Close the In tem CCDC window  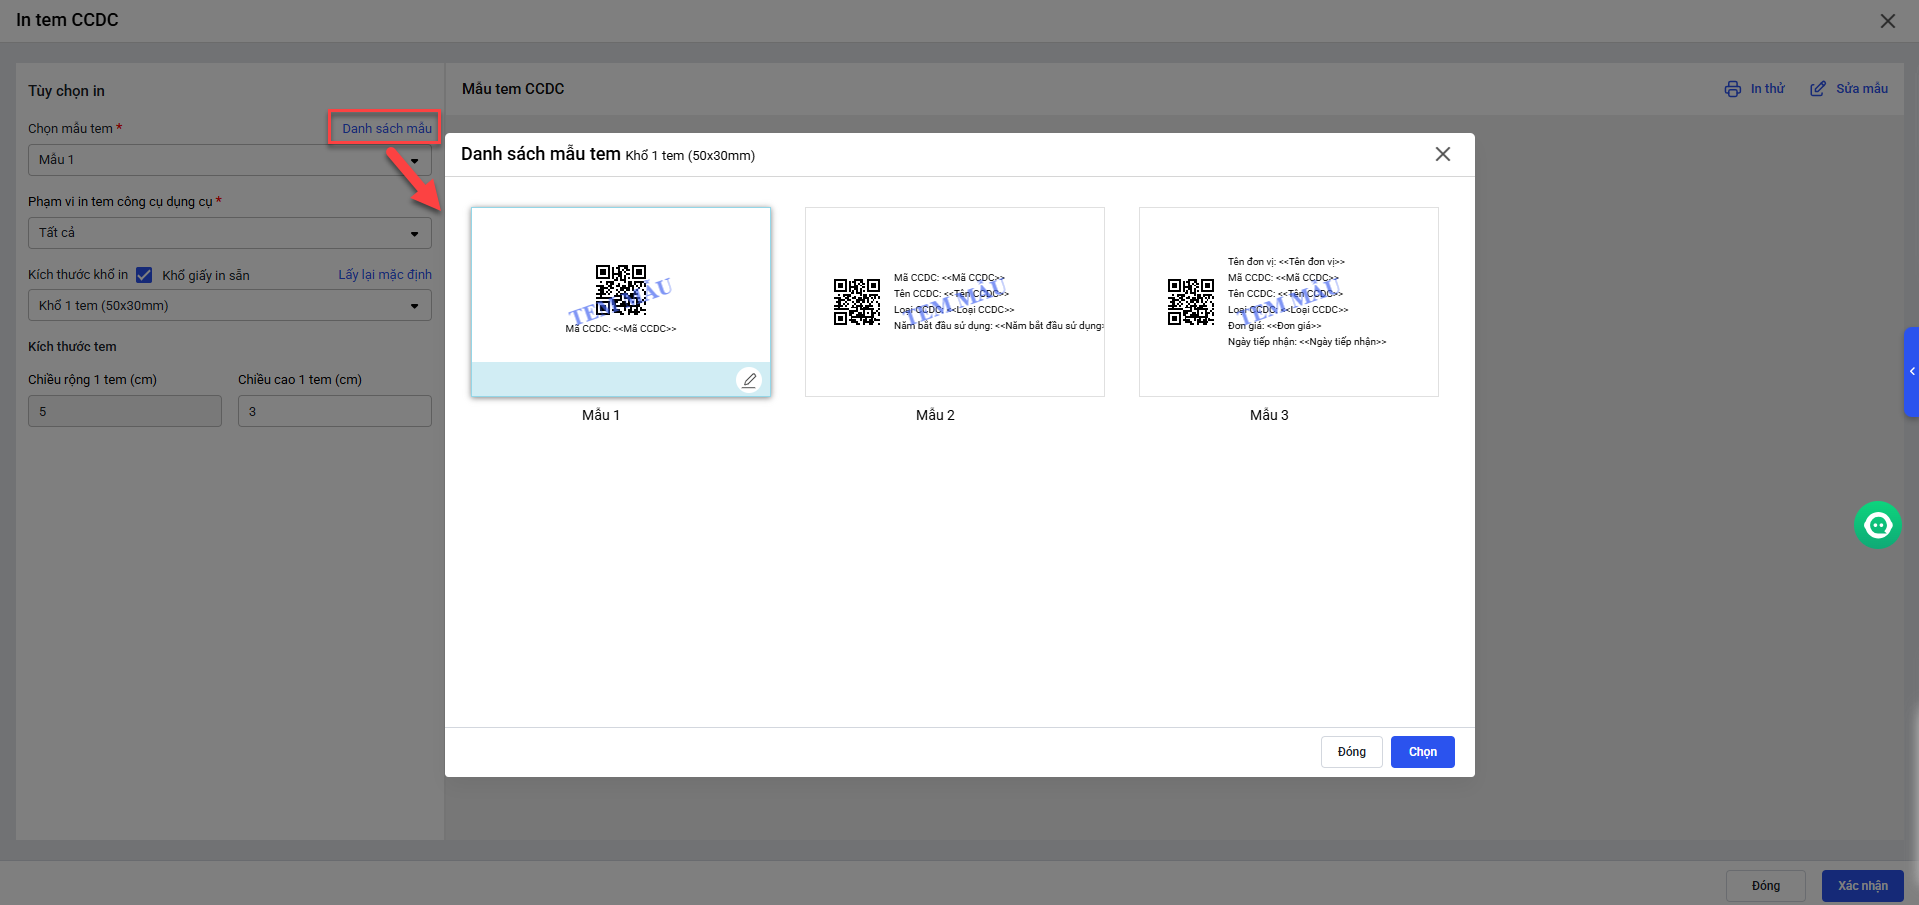click(x=1887, y=21)
